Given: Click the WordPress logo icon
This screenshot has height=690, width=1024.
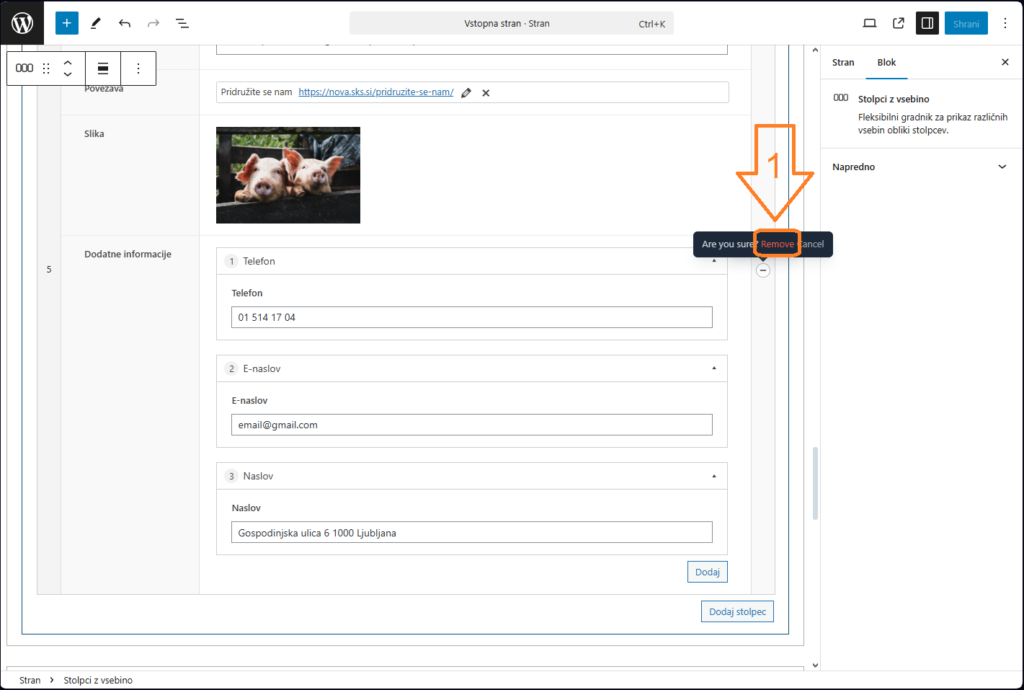Looking at the screenshot, I should click(x=23, y=23).
